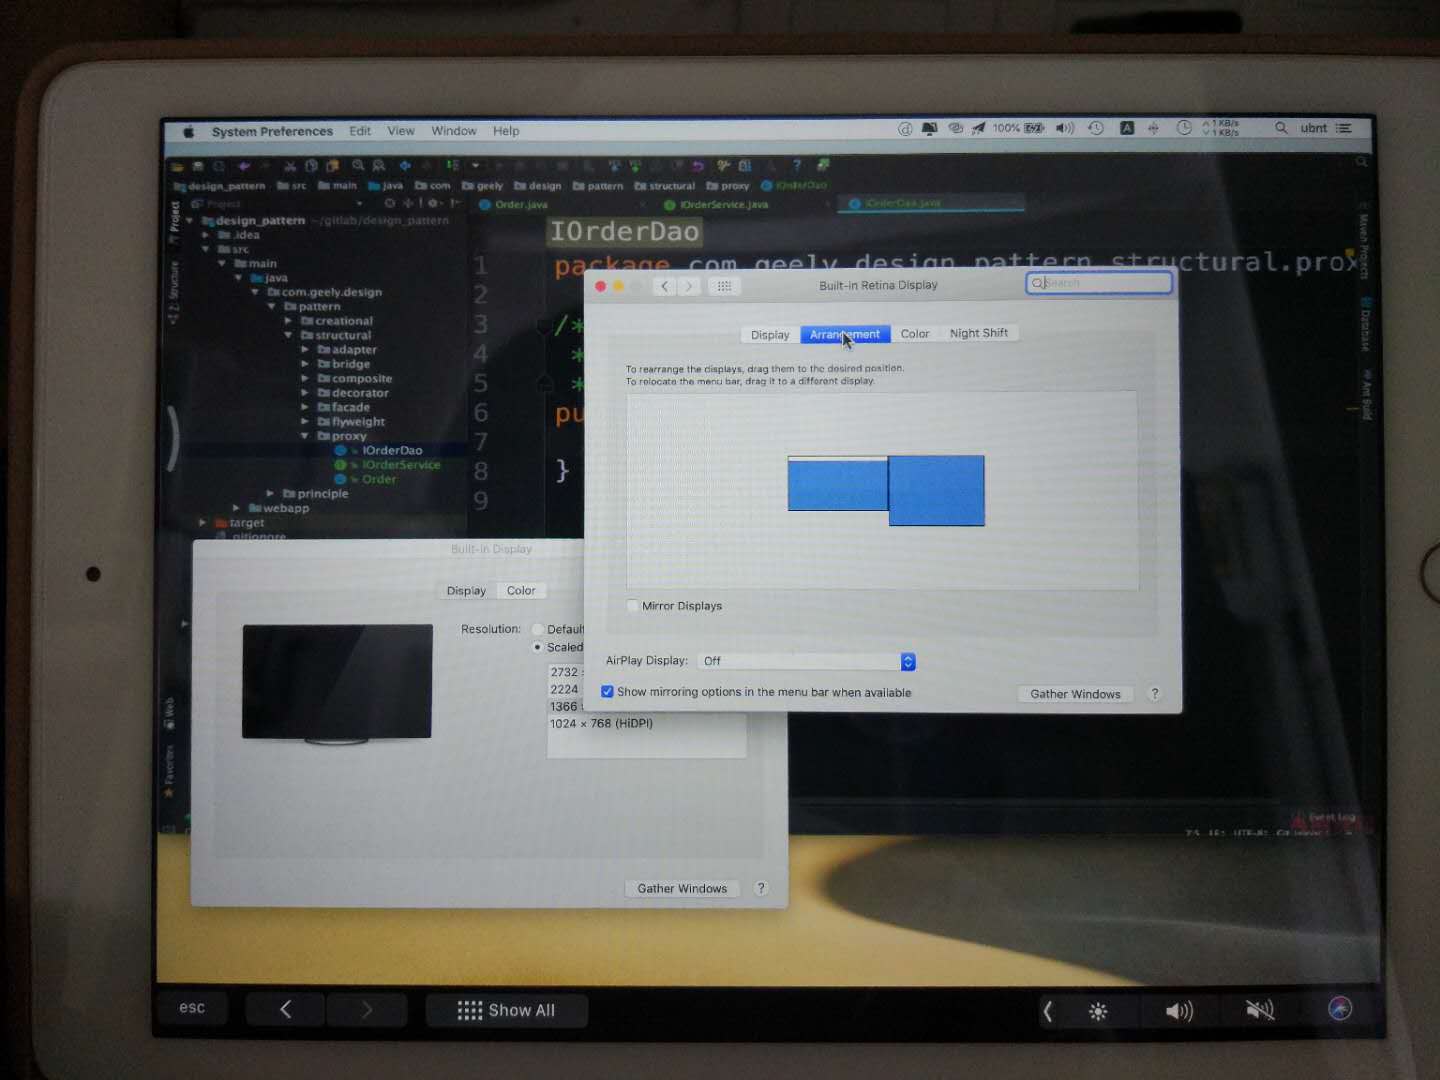
Task: Tap the mute icon on the Touch Bar
Action: point(1260,1011)
